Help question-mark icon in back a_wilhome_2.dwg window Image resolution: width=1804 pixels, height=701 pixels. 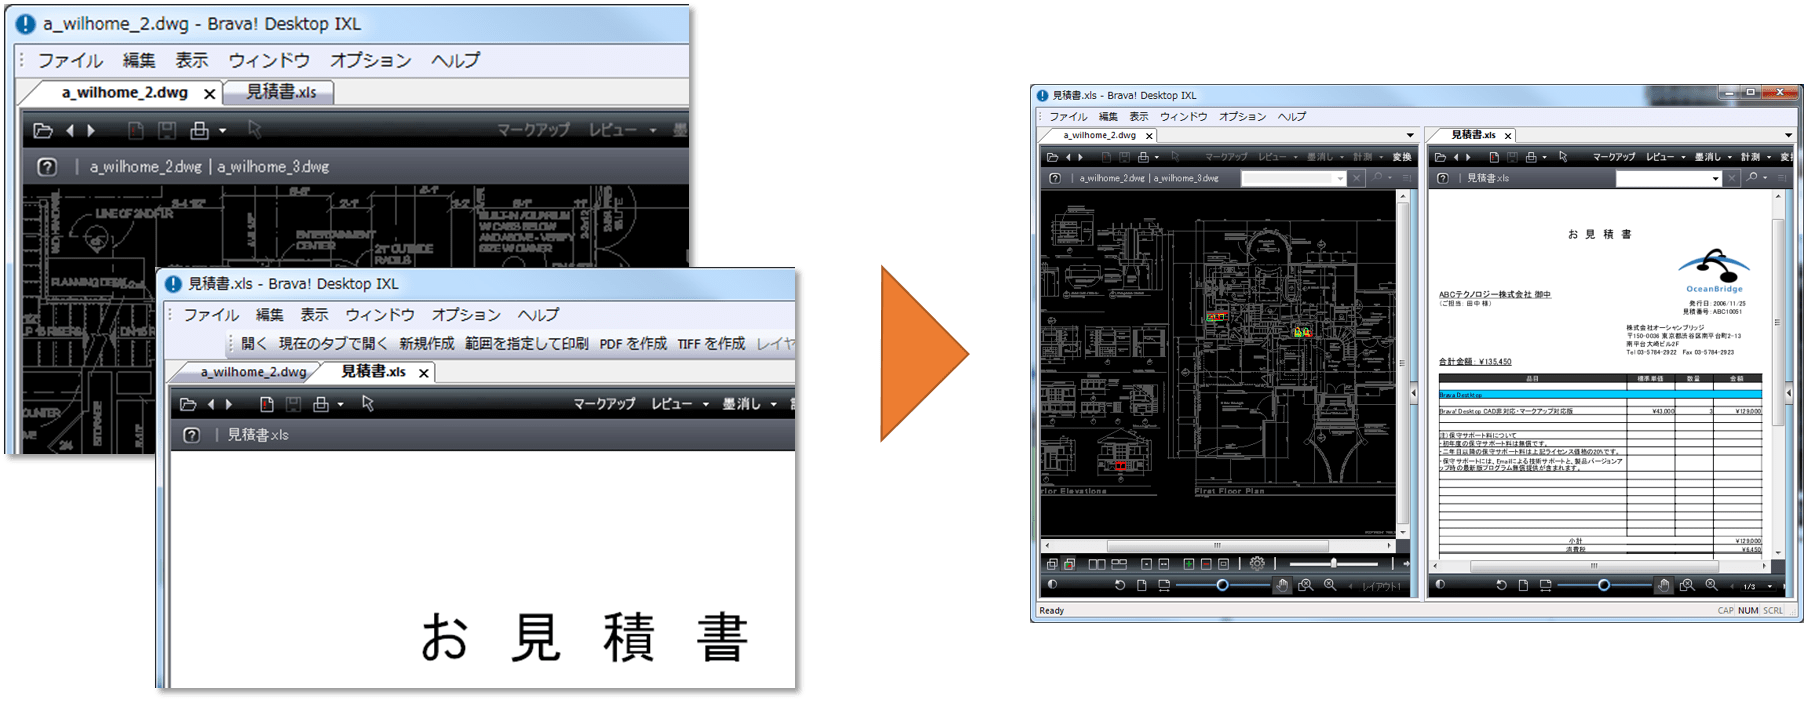point(47,167)
